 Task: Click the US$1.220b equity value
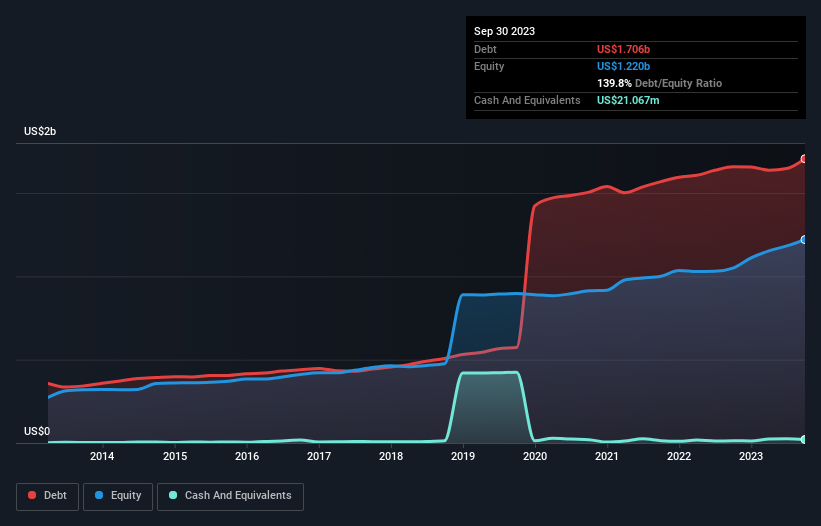pyautogui.click(x=623, y=66)
